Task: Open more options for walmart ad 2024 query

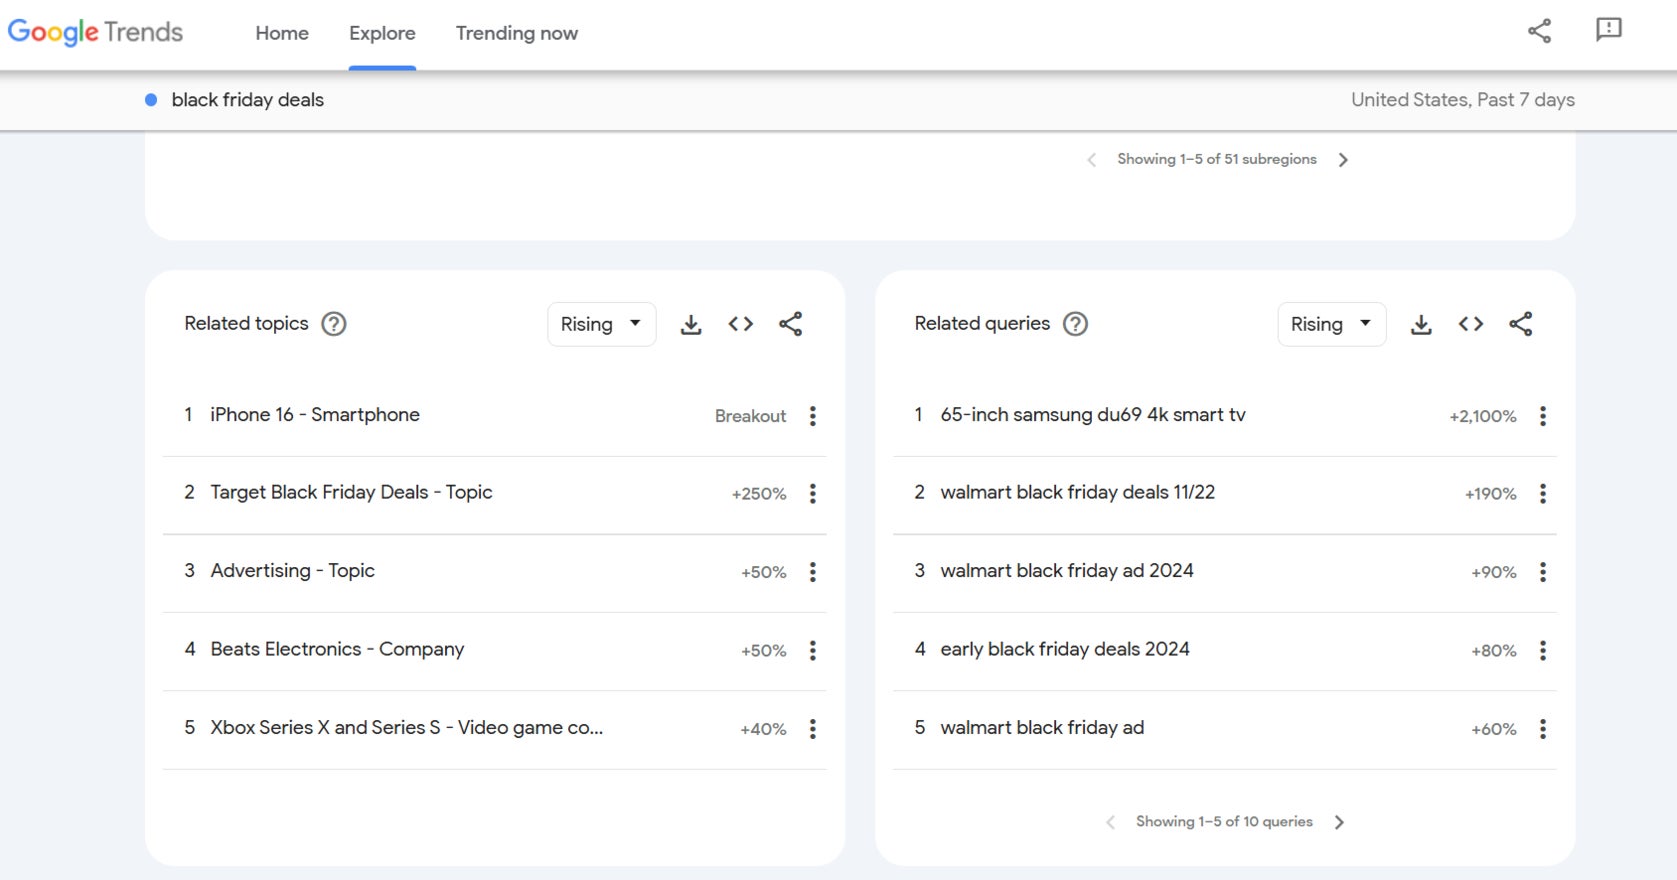Action: [x=1543, y=572]
